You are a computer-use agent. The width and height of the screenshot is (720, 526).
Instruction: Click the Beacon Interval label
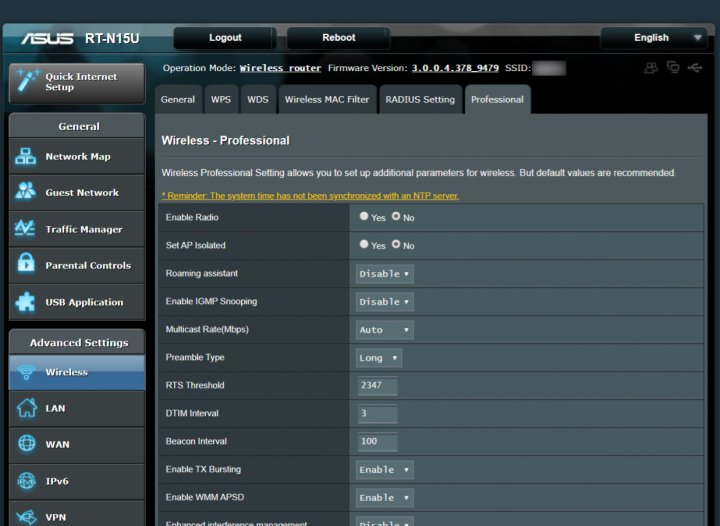point(196,442)
